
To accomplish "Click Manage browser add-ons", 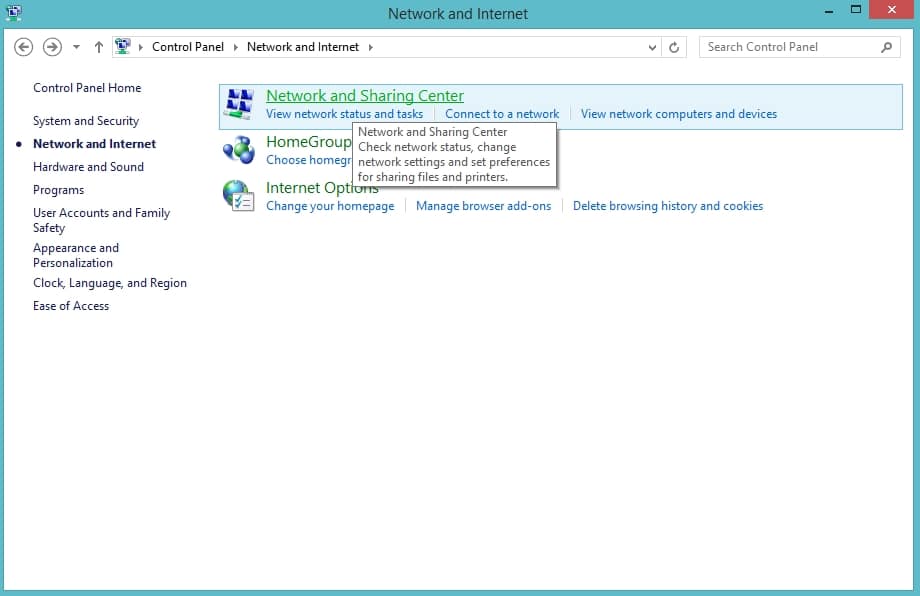I will 483,206.
